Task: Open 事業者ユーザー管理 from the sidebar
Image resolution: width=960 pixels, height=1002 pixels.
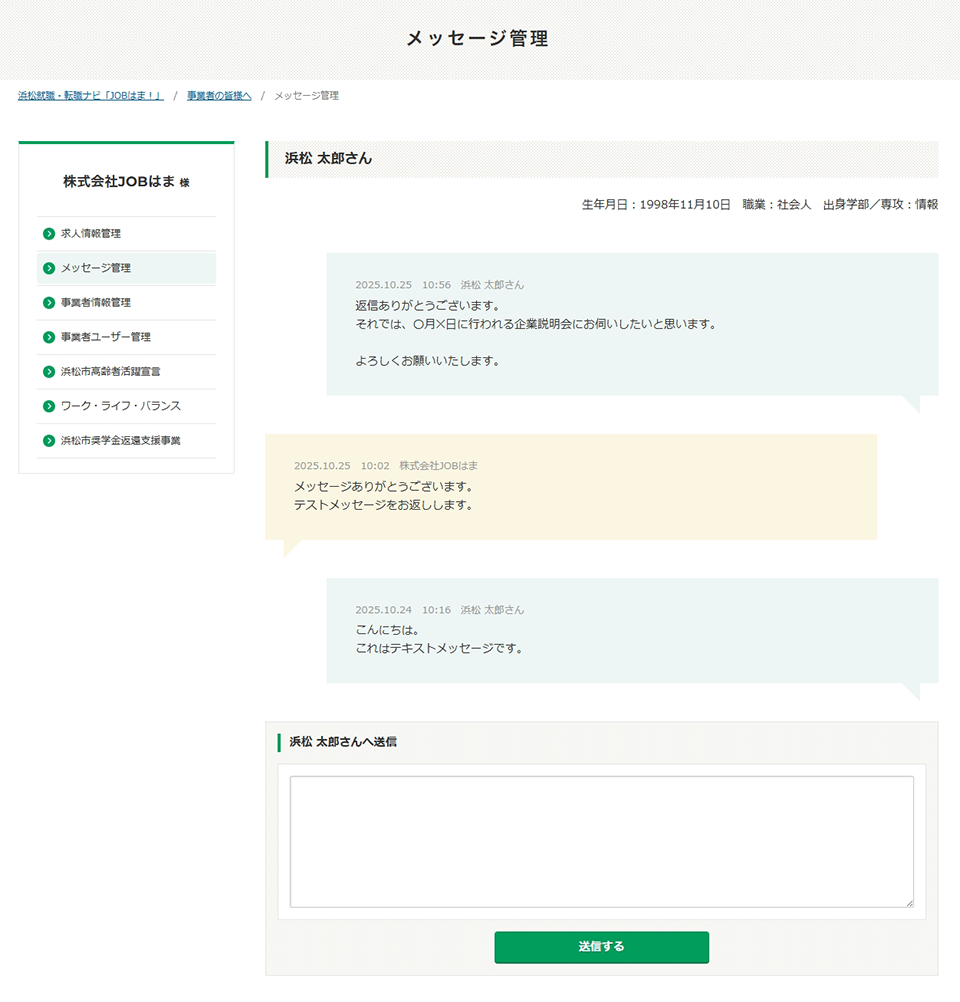Action: (x=106, y=337)
